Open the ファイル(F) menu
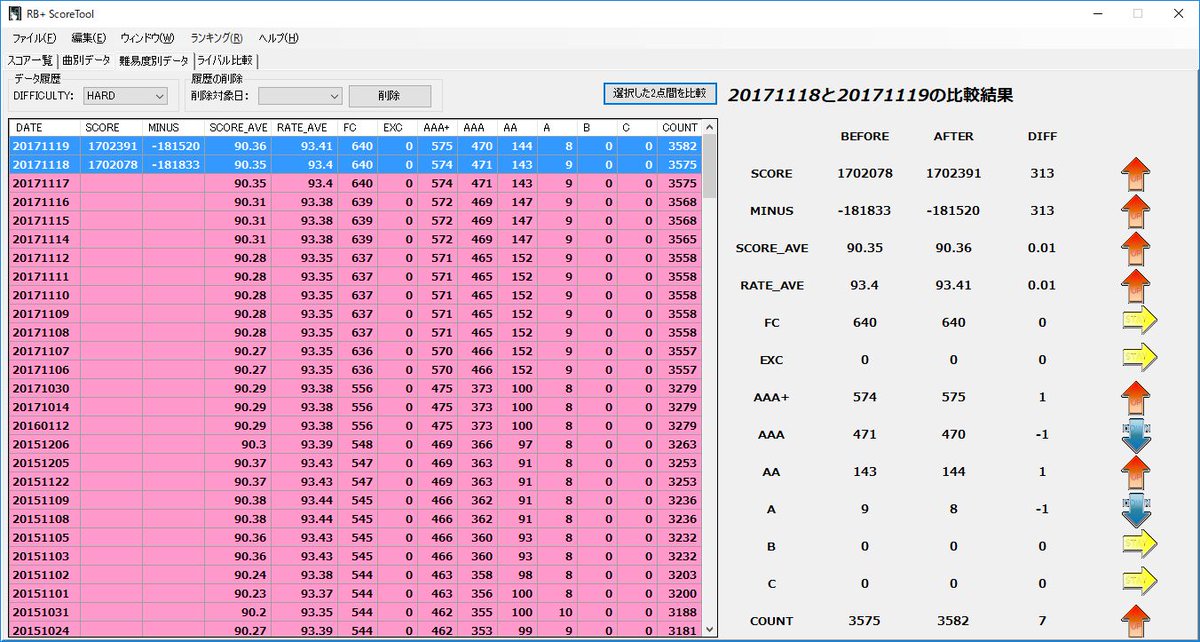The height and width of the screenshot is (642, 1200). pyautogui.click(x=35, y=38)
